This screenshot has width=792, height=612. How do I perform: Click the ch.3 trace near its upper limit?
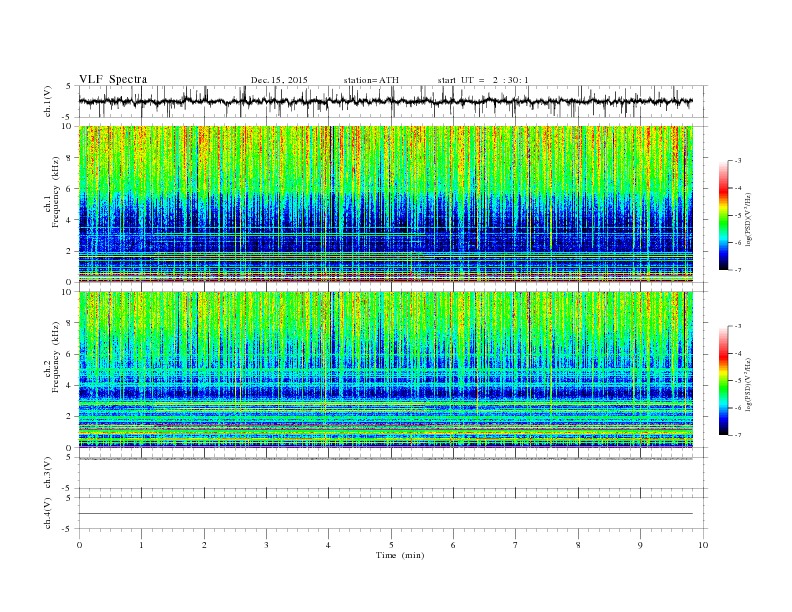[x=386, y=458]
